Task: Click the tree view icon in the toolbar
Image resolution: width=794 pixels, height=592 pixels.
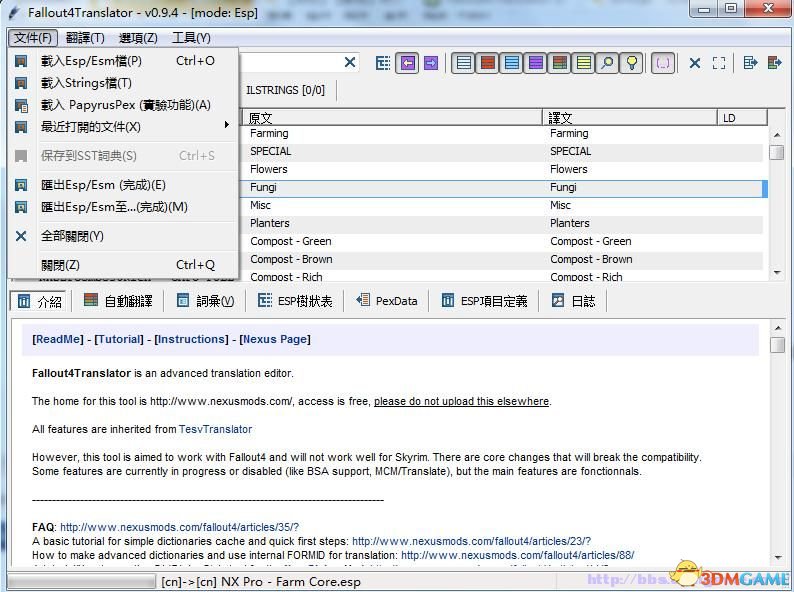Action: [383, 63]
